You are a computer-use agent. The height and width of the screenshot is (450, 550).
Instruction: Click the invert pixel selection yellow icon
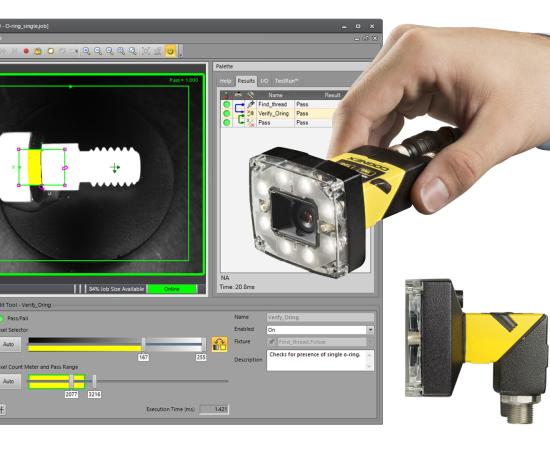(x=220, y=344)
